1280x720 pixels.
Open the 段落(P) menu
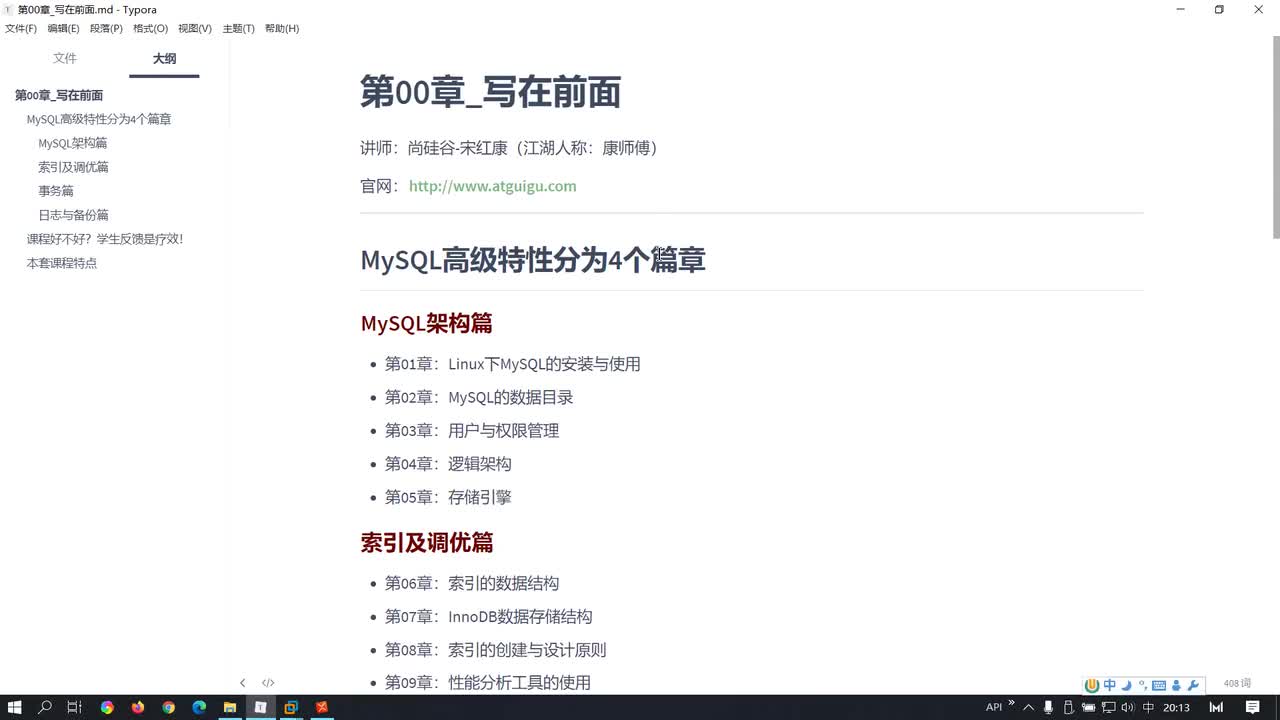[106, 29]
